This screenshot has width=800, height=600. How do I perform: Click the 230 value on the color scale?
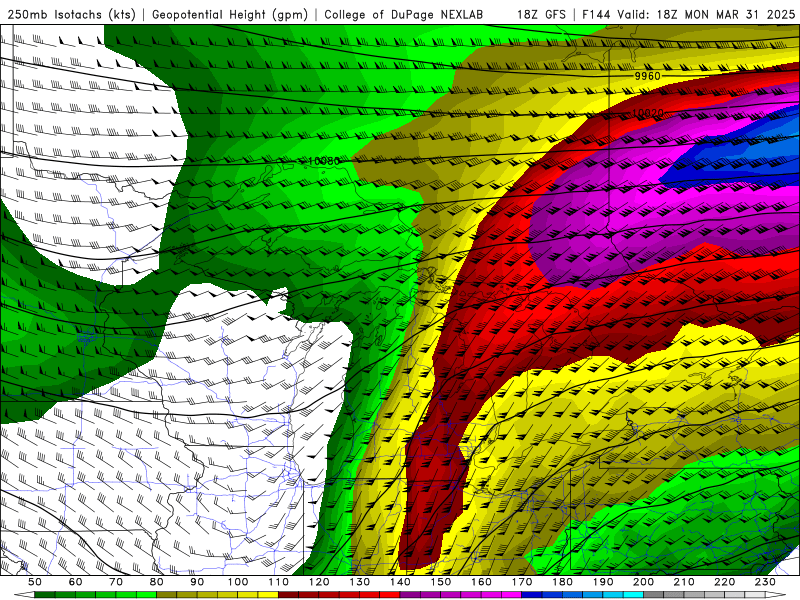[x=765, y=582]
